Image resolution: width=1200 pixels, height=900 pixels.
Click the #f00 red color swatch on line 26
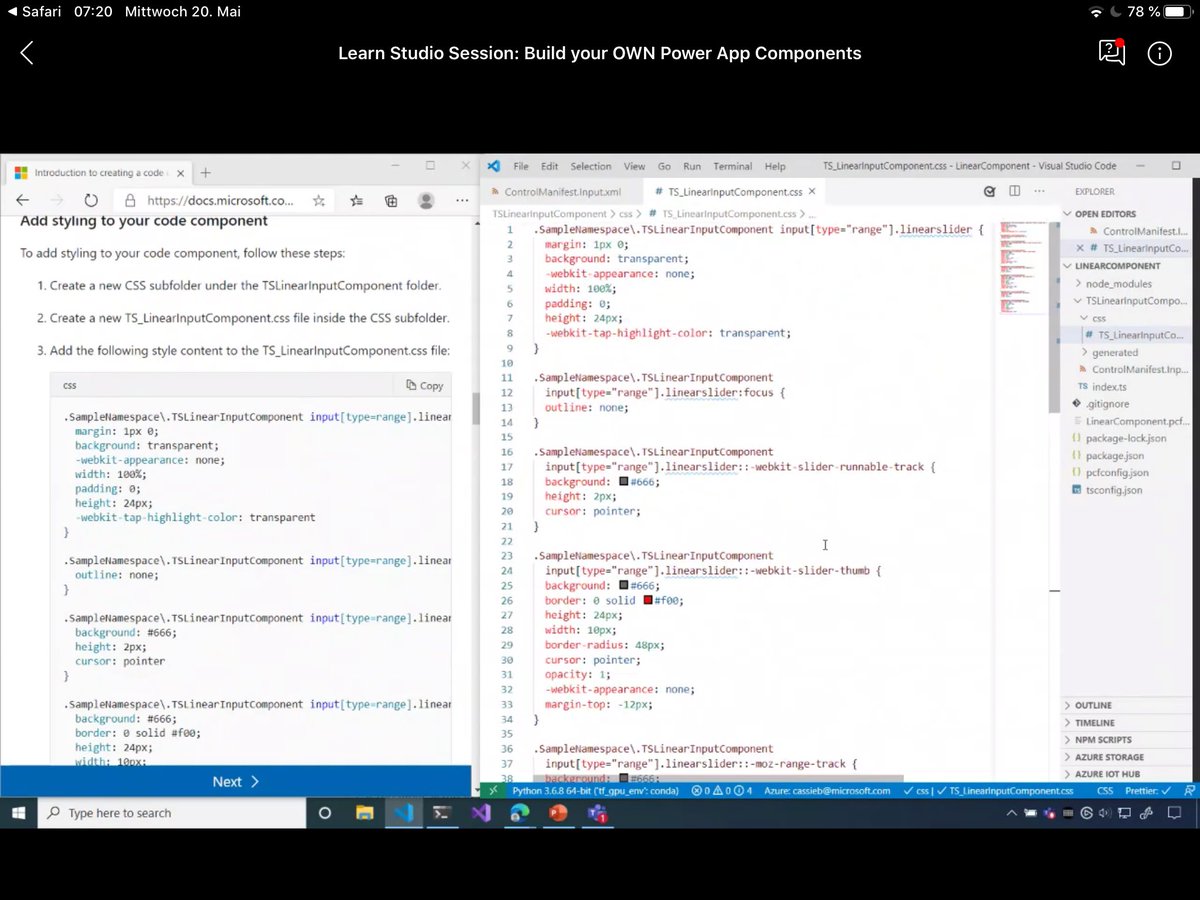pos(648,601)
